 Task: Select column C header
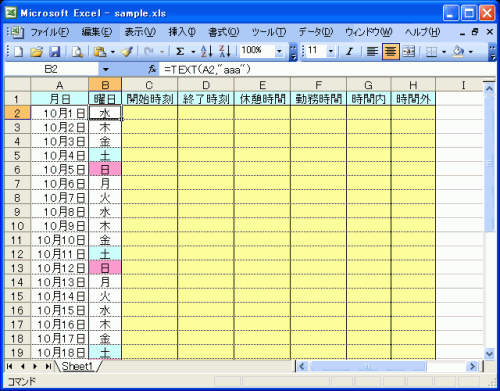pos(150,85)
